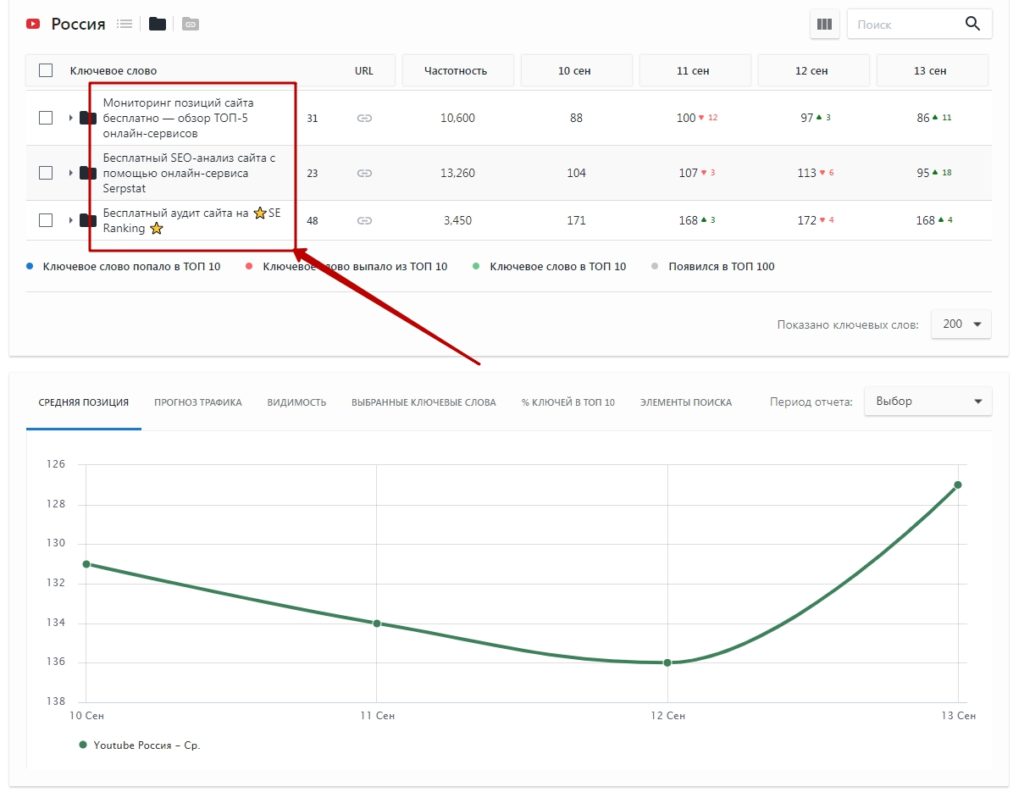Viewport: 1024px width, 798px height.
Task: Sort by Частотность column header
Action: tap(456, 71)
